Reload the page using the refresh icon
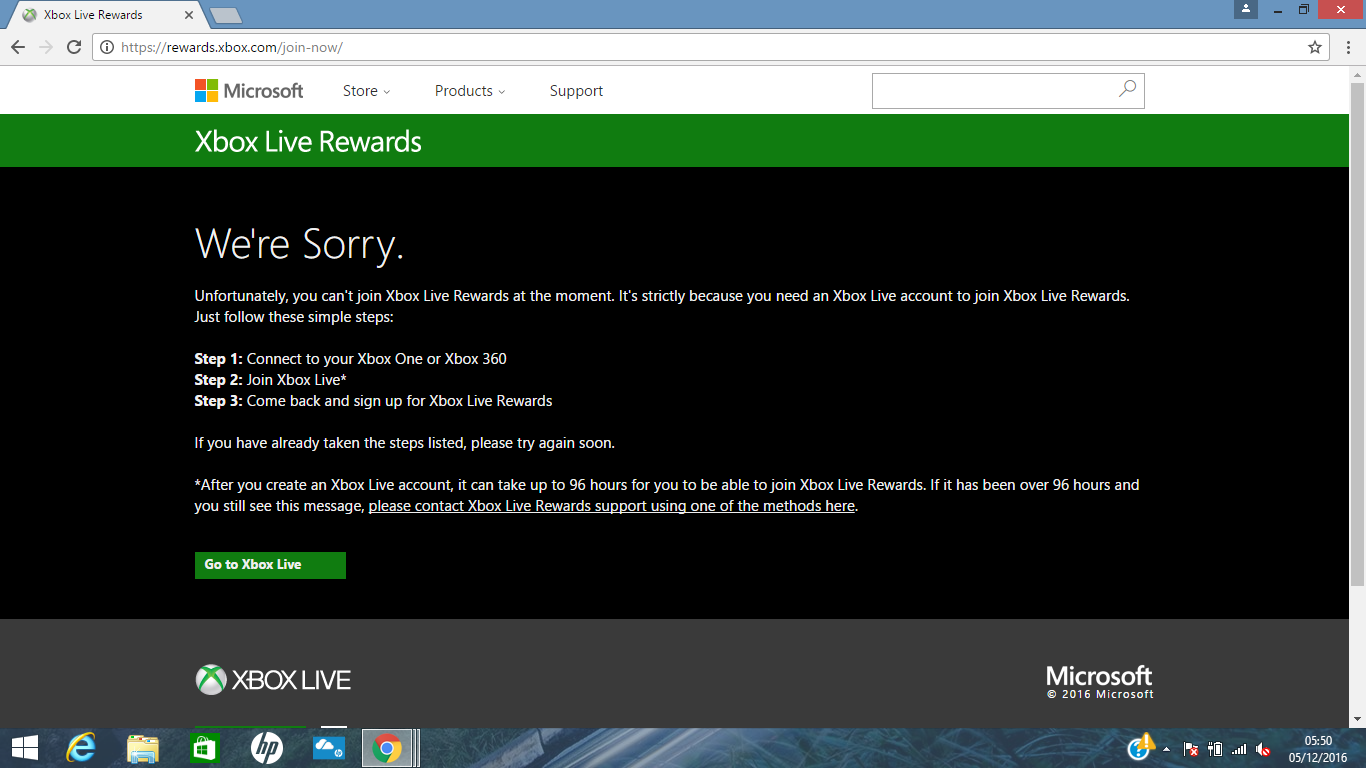This screenshot has height=768, width=1366. [x=71, y=46]
